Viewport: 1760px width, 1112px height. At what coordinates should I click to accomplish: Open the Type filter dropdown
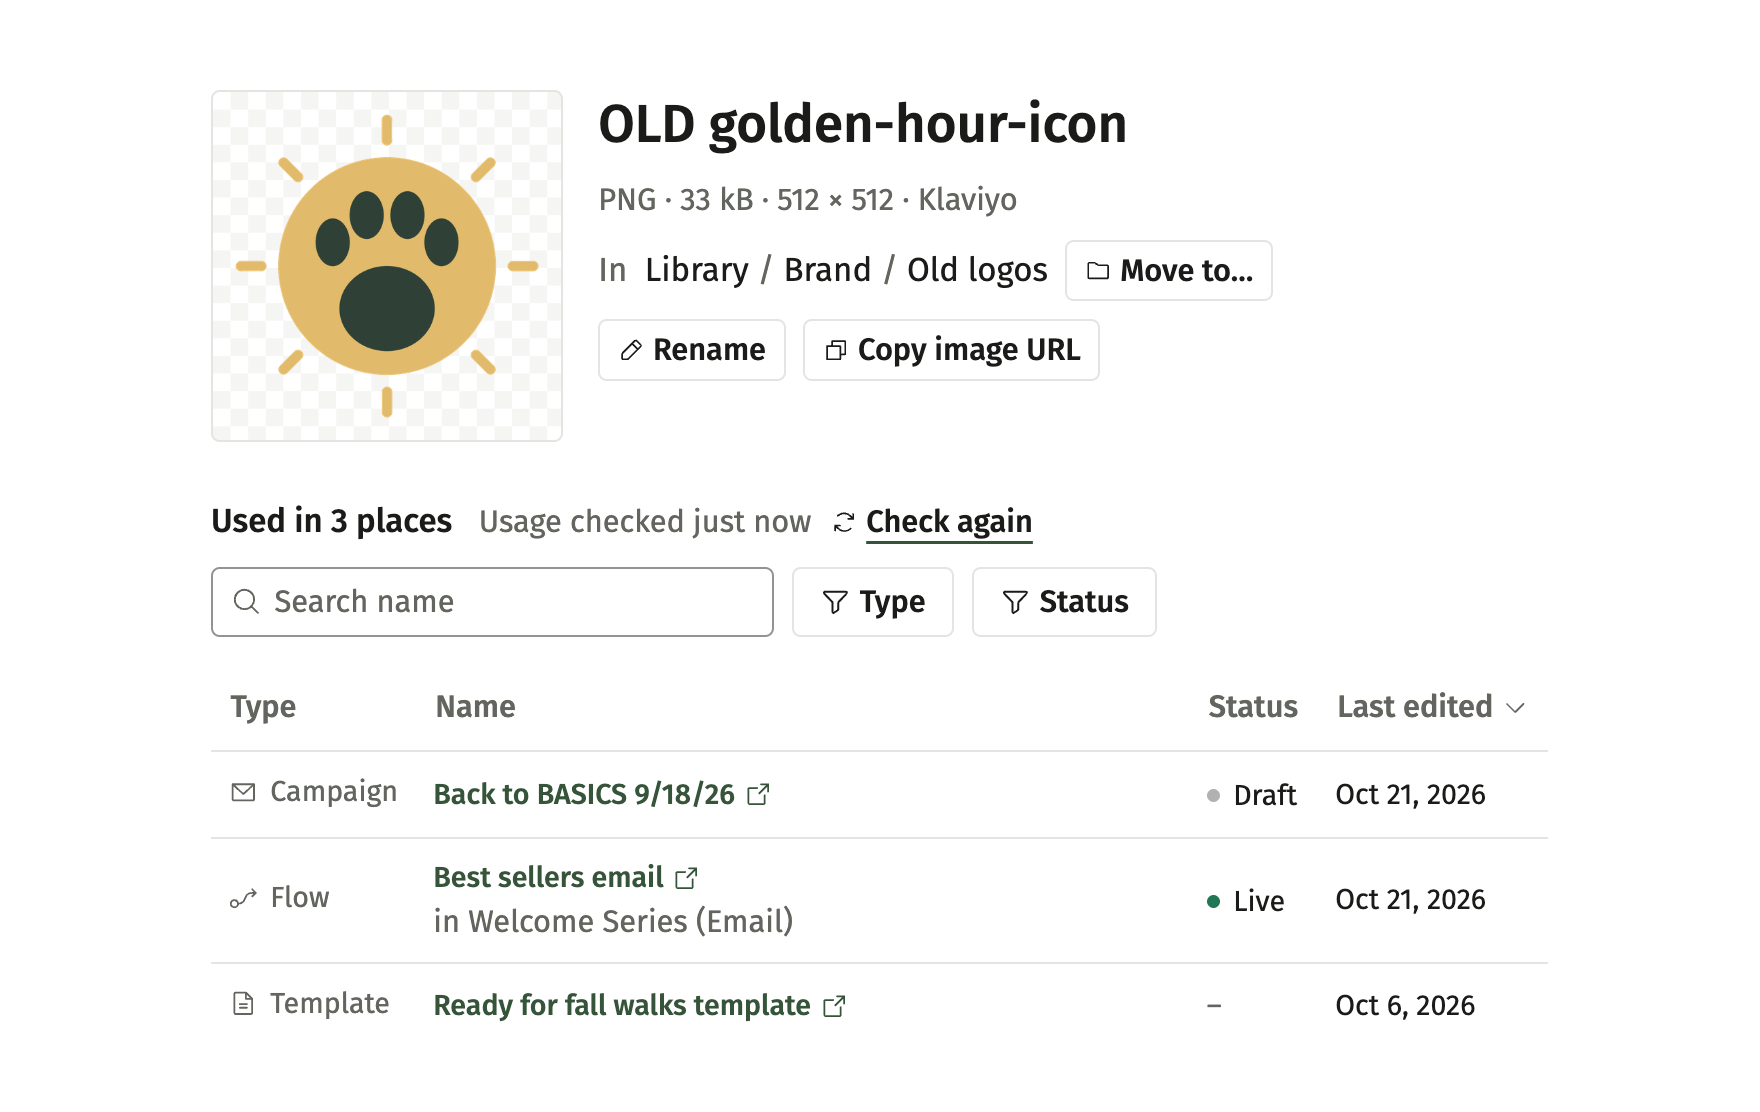(x=873, y=602)
